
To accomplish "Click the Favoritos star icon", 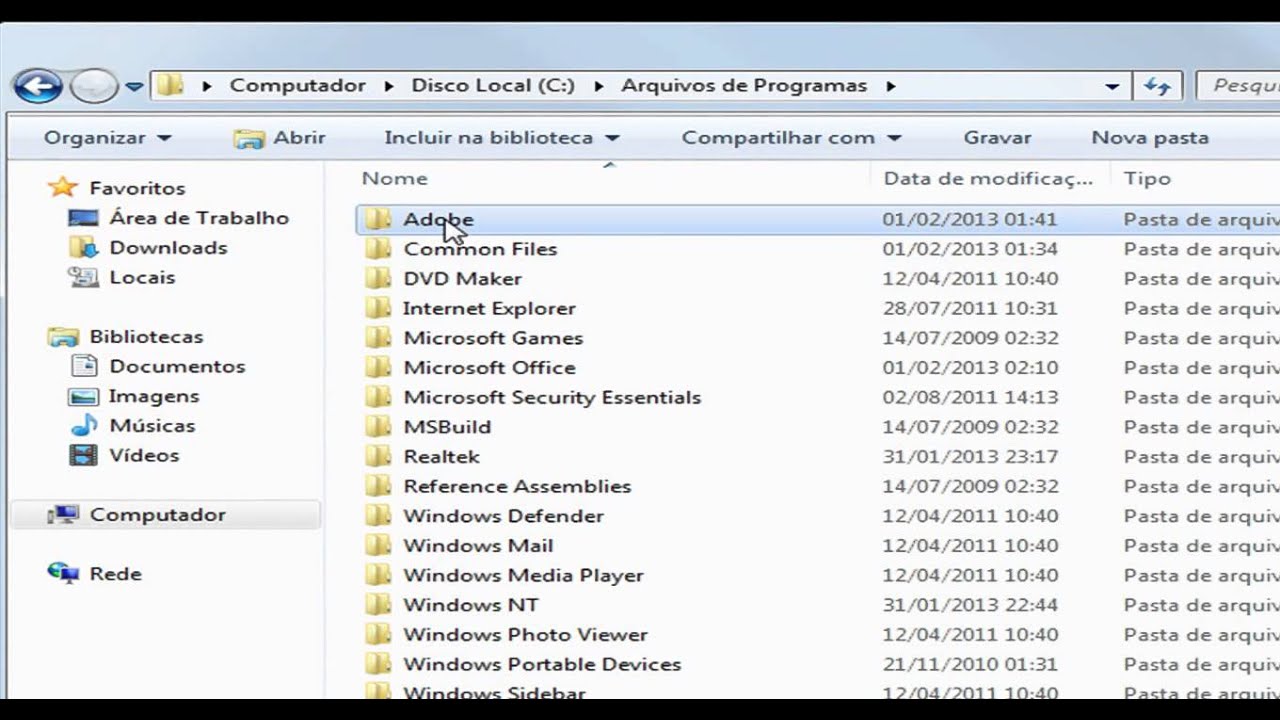I will click(x=63, y=188).
